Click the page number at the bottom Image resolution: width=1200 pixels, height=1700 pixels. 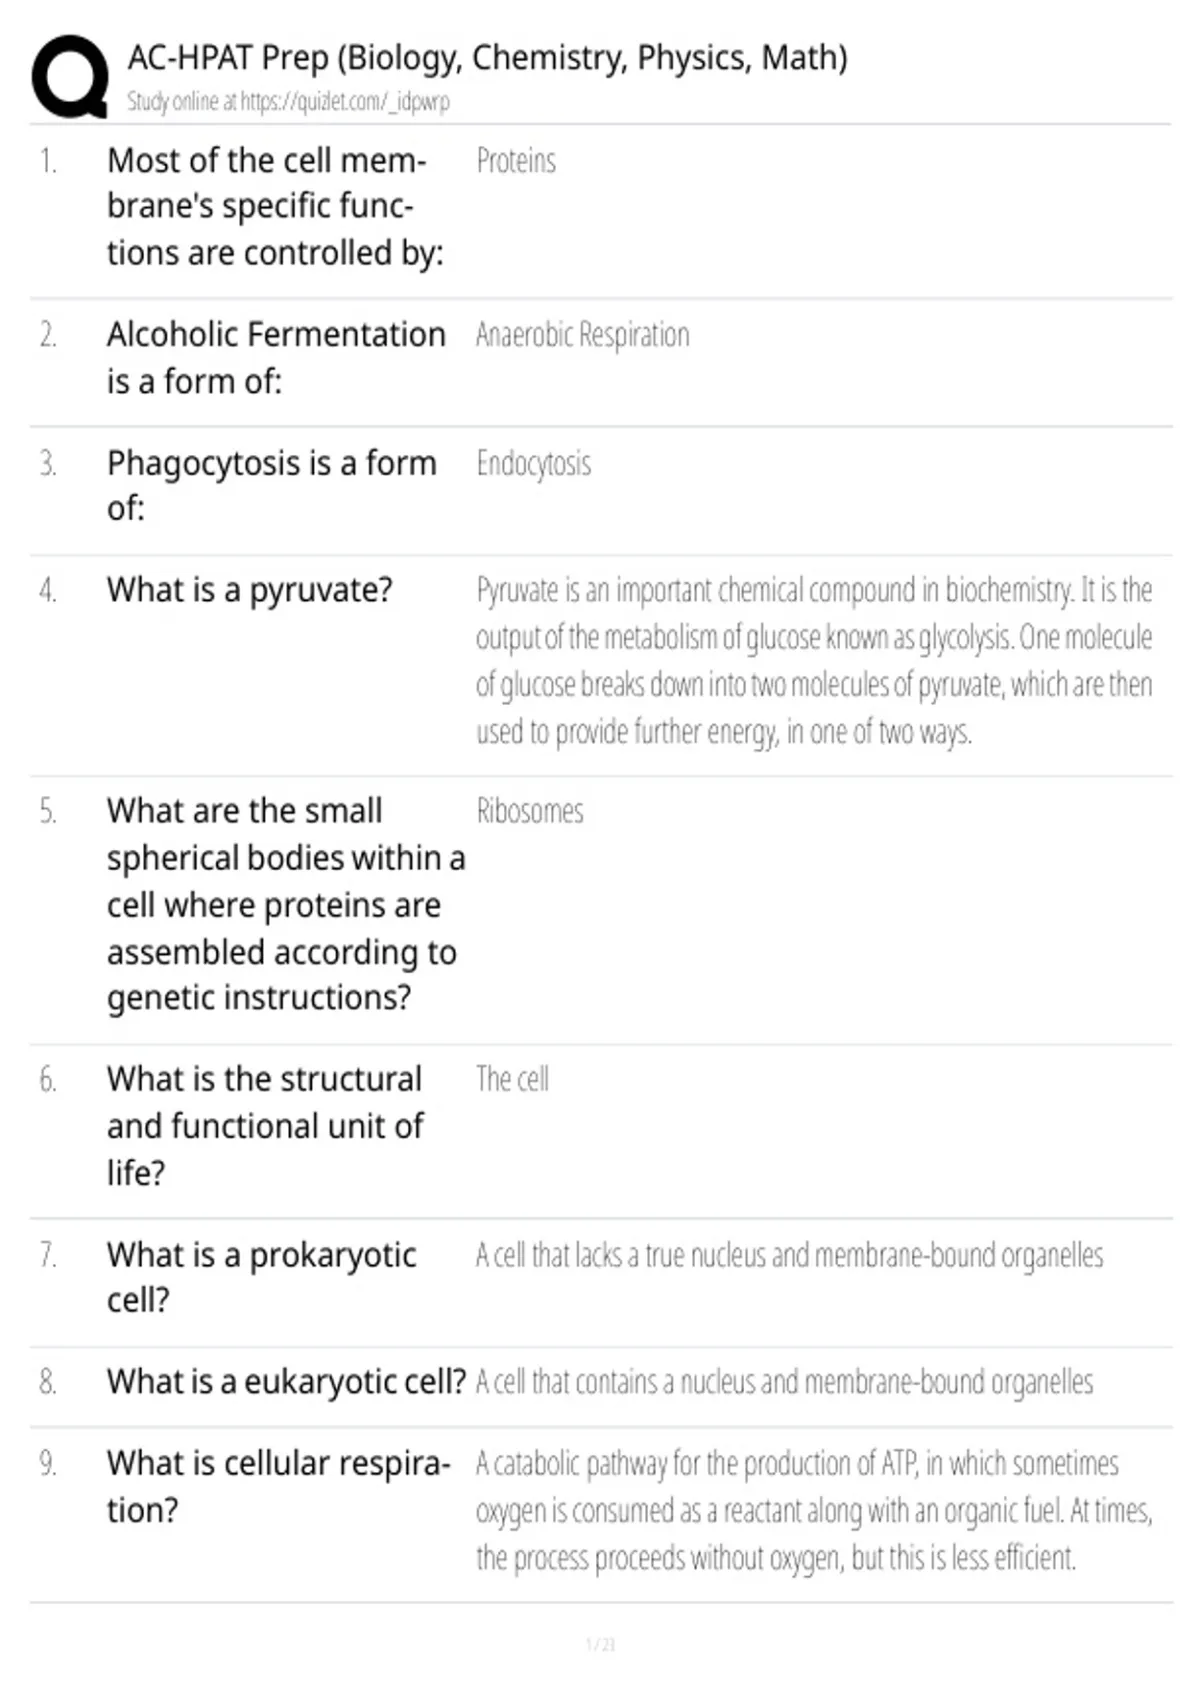600,1645
